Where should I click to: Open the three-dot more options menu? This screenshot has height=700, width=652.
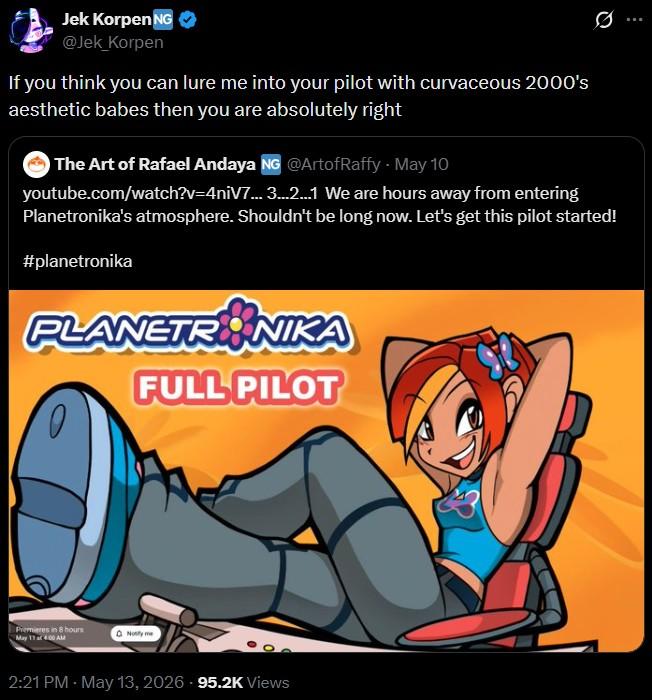coord(635,19)
